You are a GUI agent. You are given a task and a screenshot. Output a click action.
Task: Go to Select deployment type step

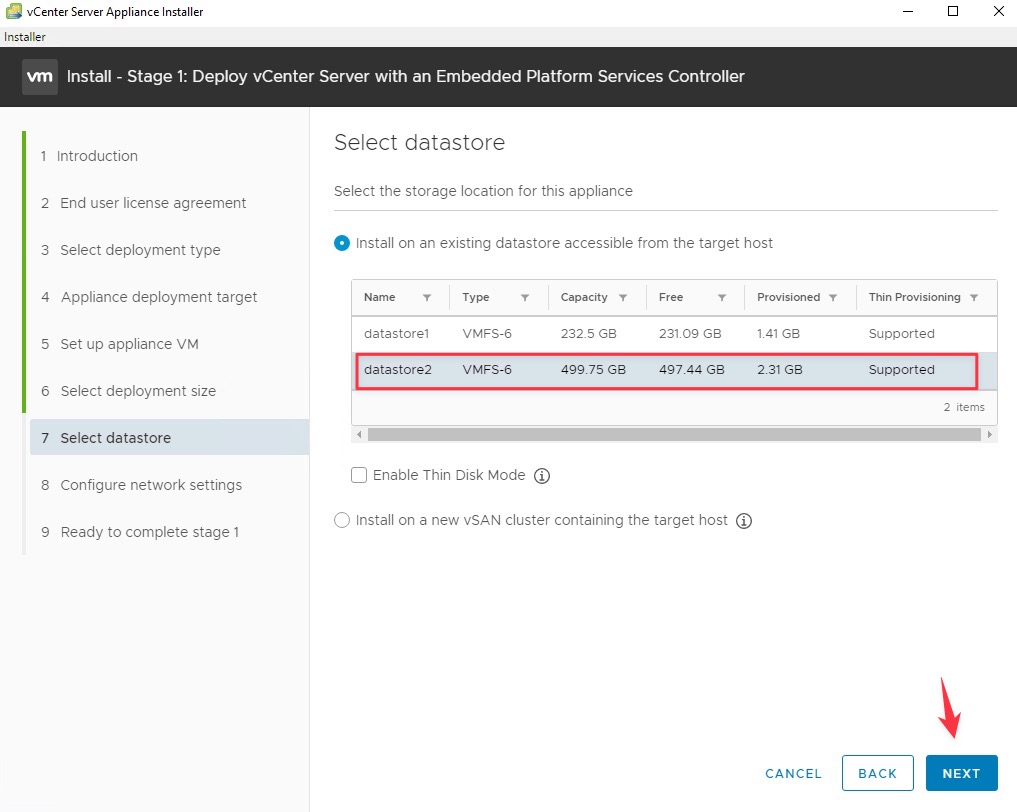[x=130, y=250]
